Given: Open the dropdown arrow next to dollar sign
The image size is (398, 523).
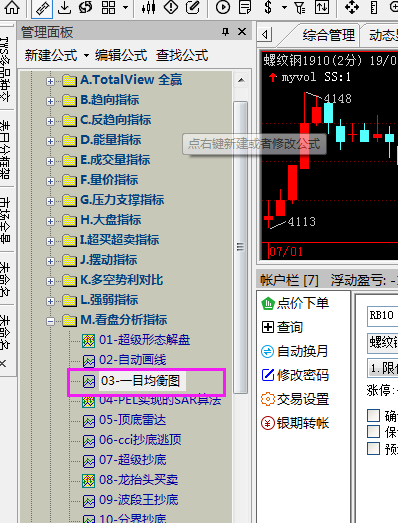Looking at the screenshot, I should point(285,7).
